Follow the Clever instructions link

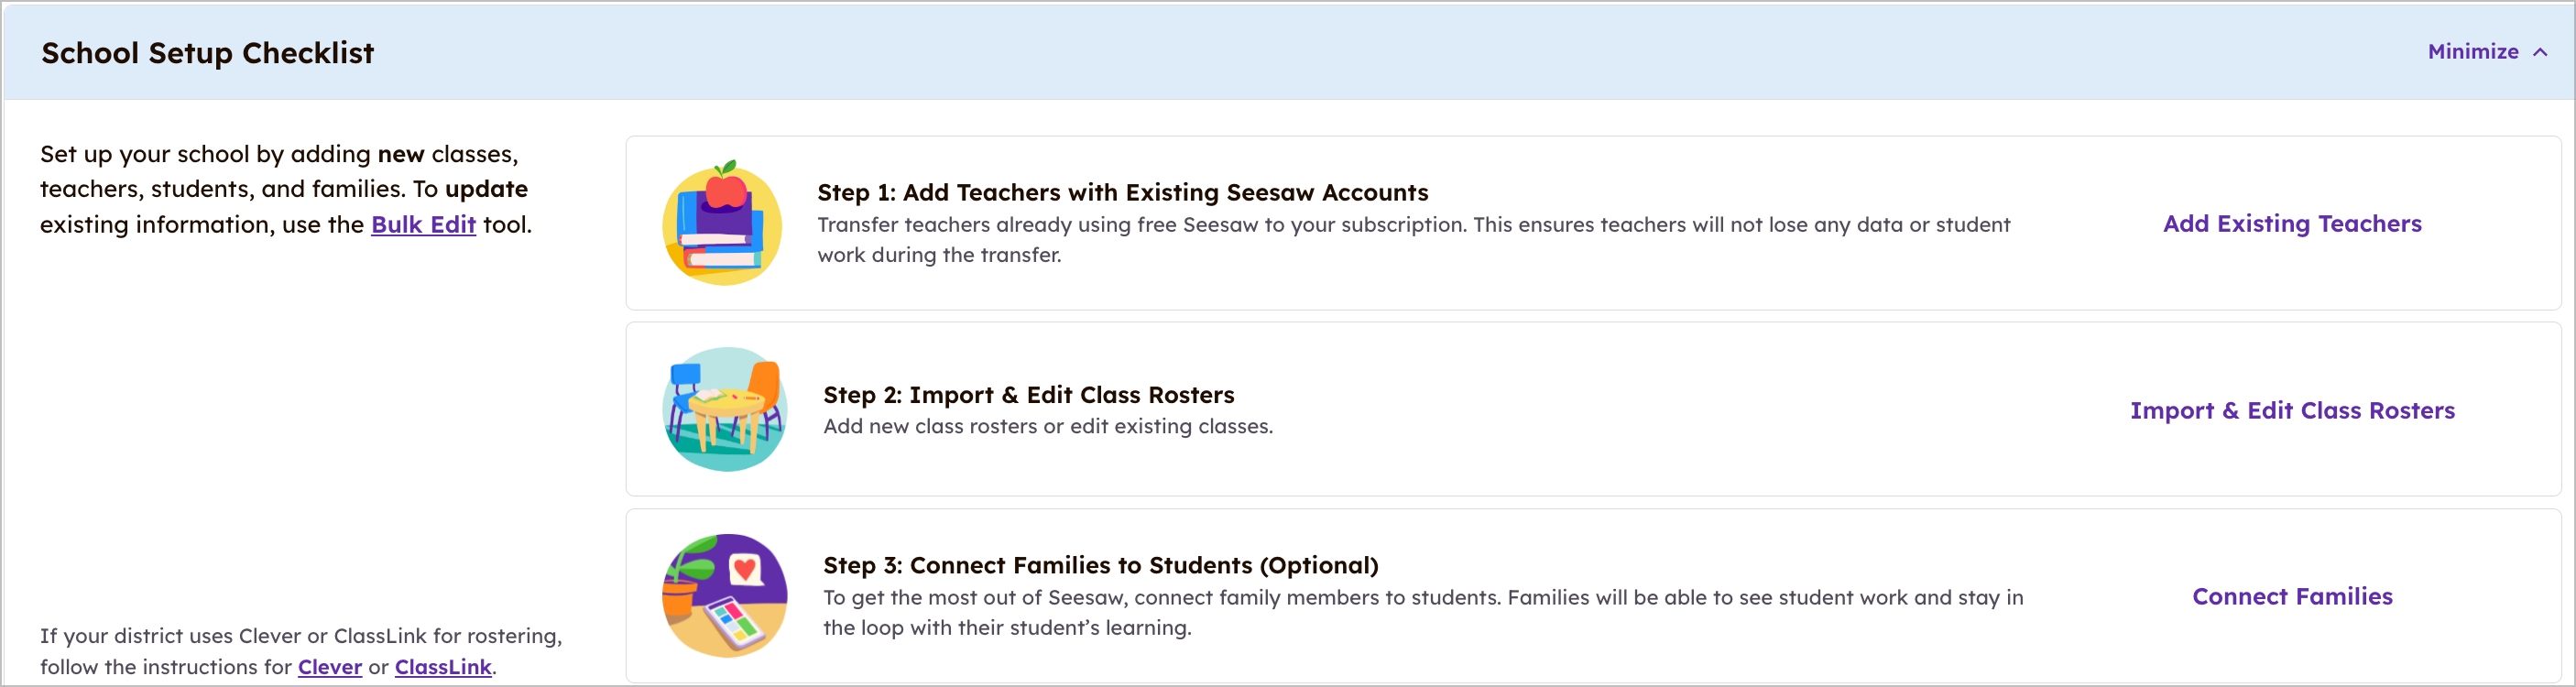[330, 666]
